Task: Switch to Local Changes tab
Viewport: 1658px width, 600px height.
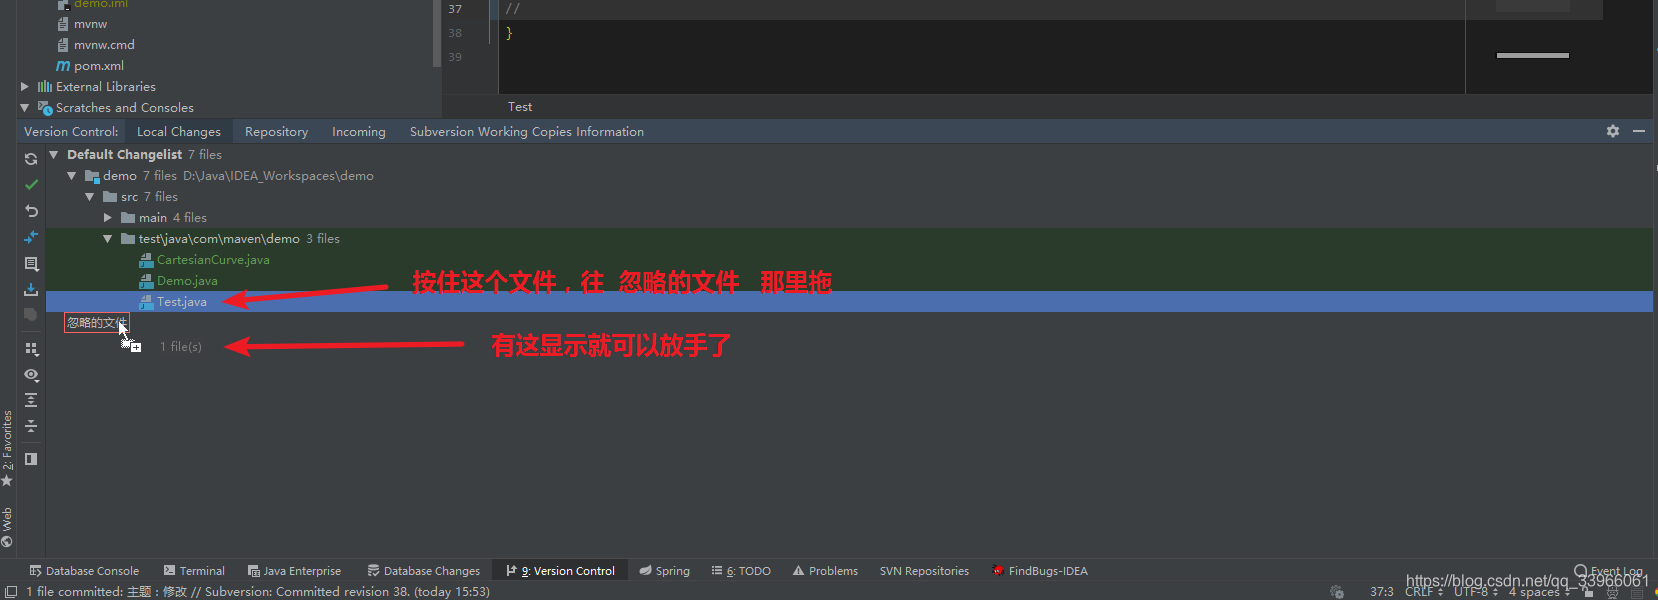Action: 179,132
